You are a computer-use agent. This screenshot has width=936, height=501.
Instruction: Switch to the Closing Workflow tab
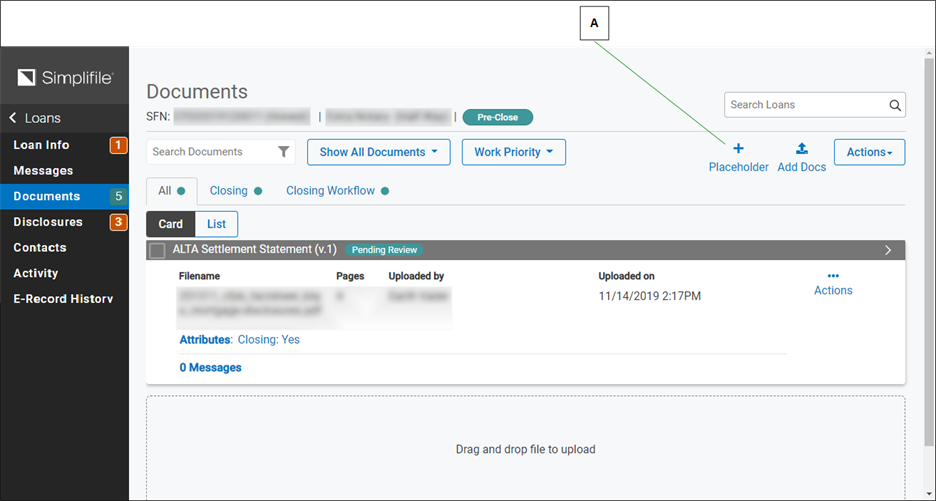(337, 191)
